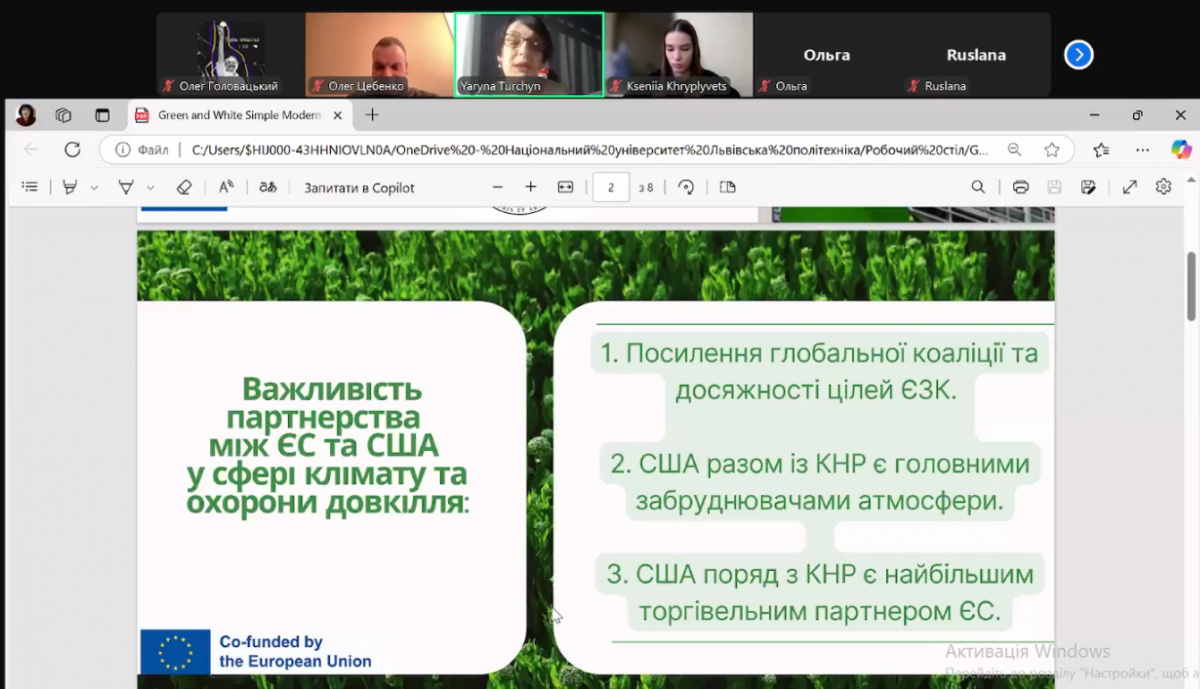The width and height of the screenshot is (1200, 689).
Task: Select the Draw pen tool
Action: tap(125, 186)
